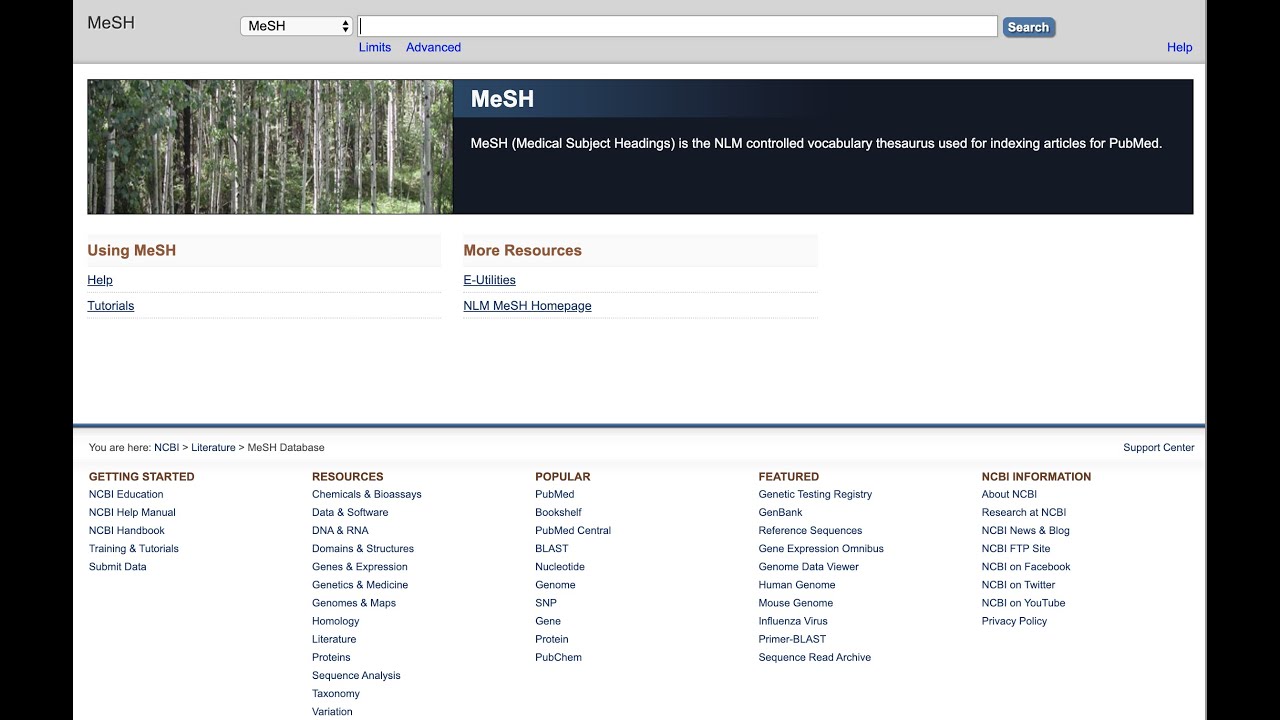Image resolution: width=1280 pixels, height=720 pixels.
Task: Open NCBI on Twitter link
Action: coord(1019,584)
